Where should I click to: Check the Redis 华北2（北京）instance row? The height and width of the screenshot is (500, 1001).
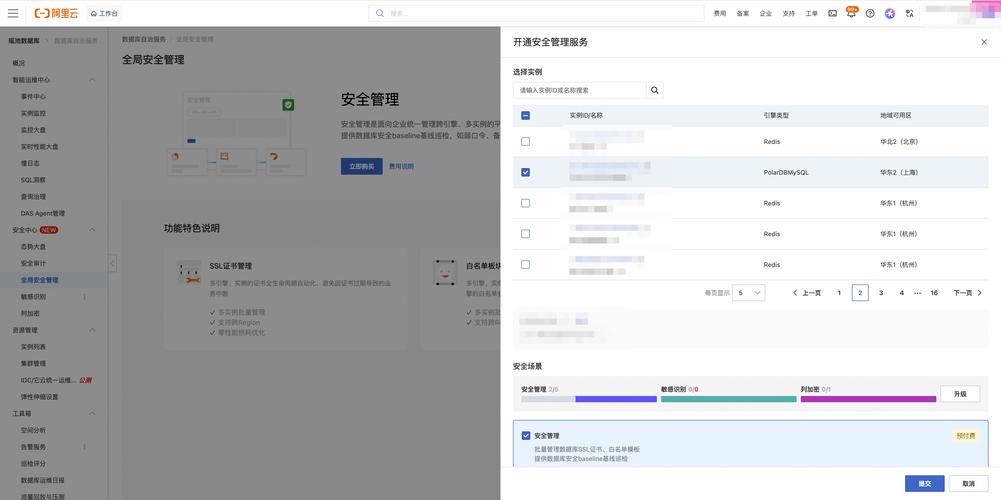[525, 142]
